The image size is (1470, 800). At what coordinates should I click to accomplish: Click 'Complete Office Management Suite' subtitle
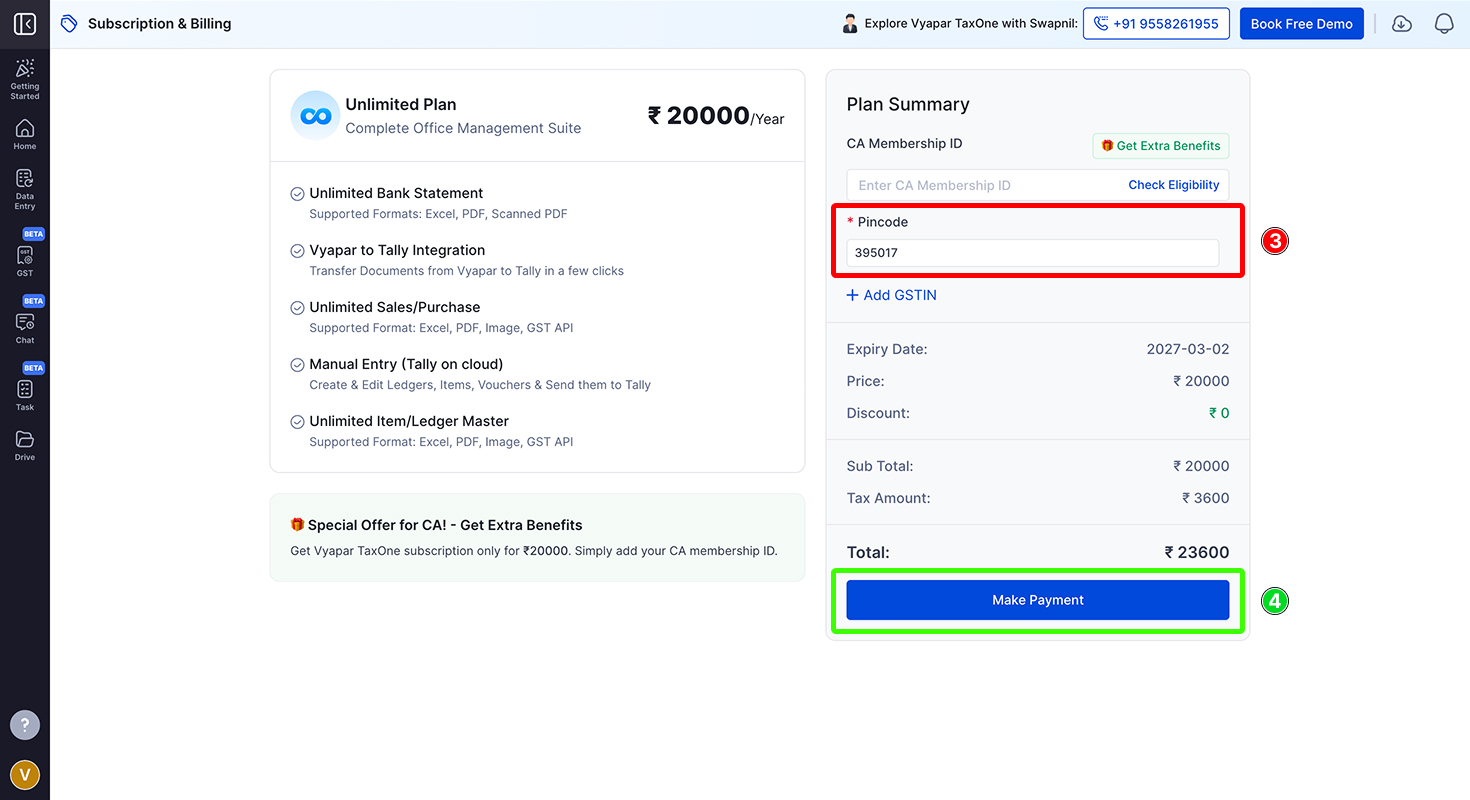[463, 128]
